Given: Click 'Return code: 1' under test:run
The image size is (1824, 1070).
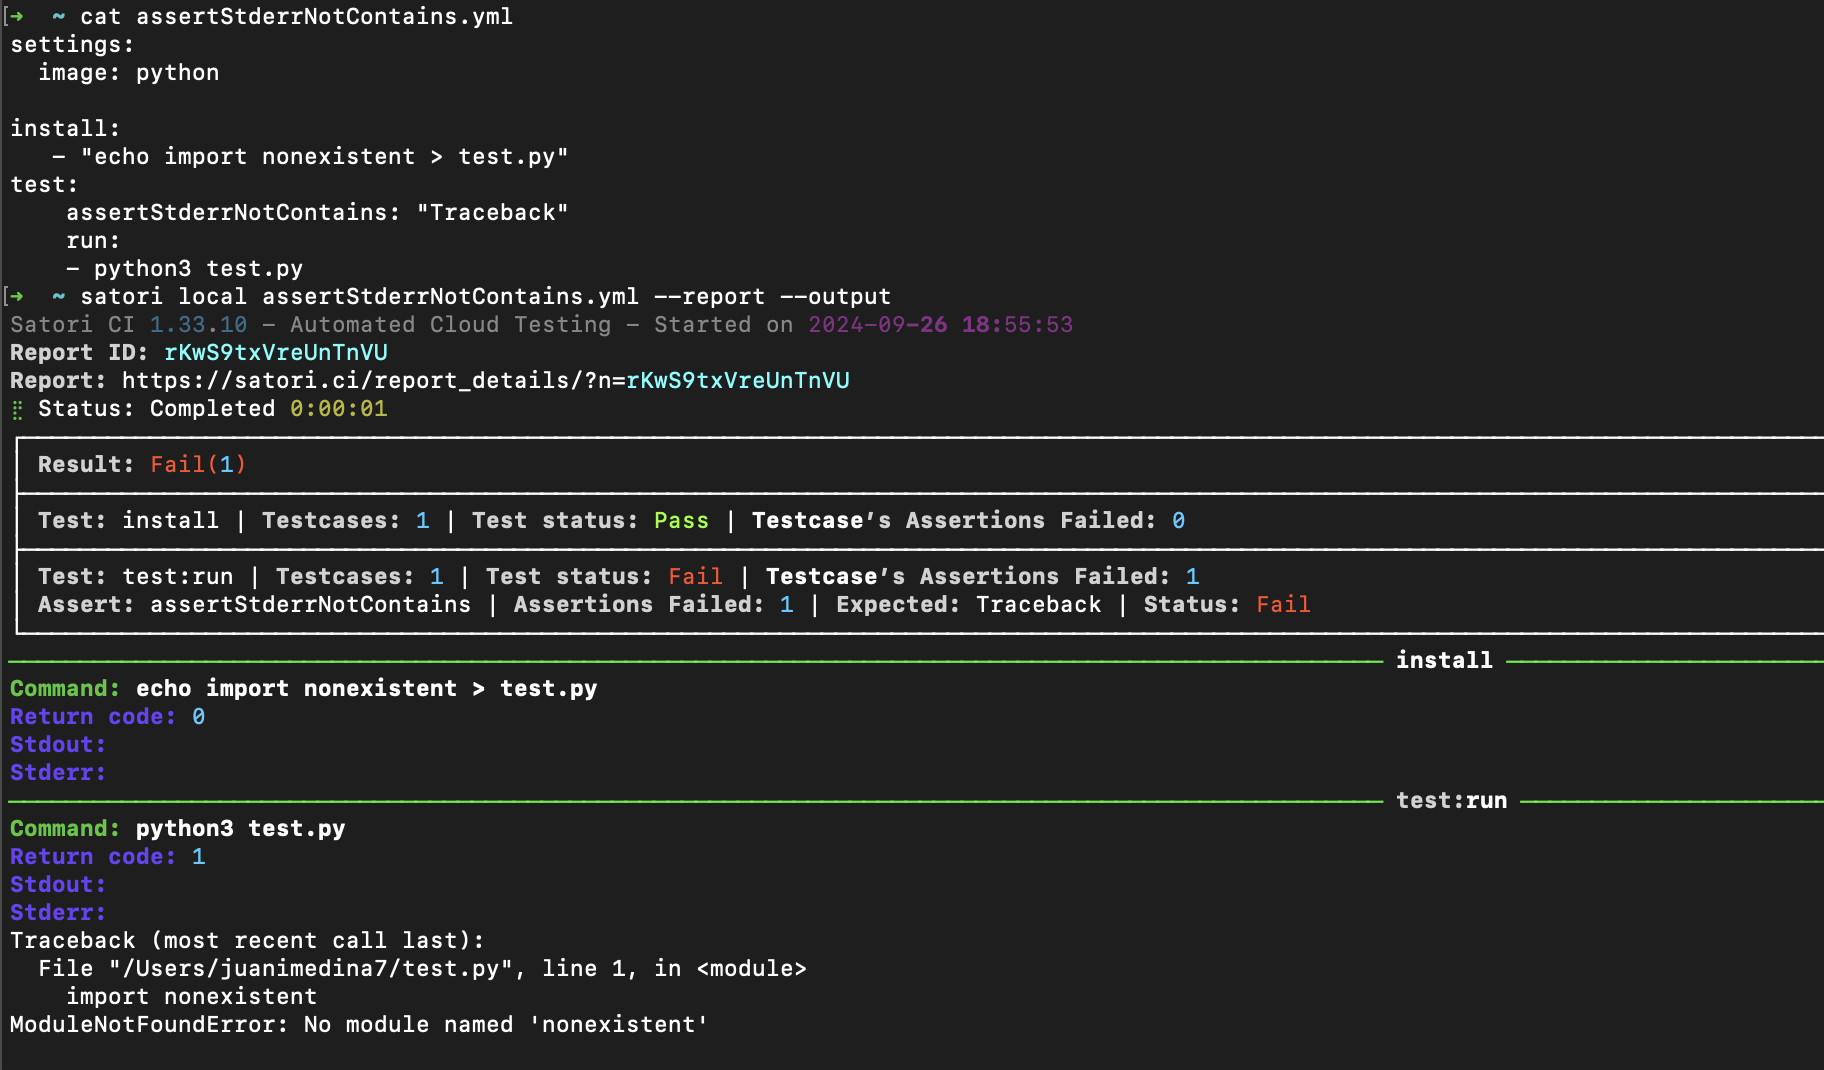Looking at the screenshot, I should (x=107, y=857).
